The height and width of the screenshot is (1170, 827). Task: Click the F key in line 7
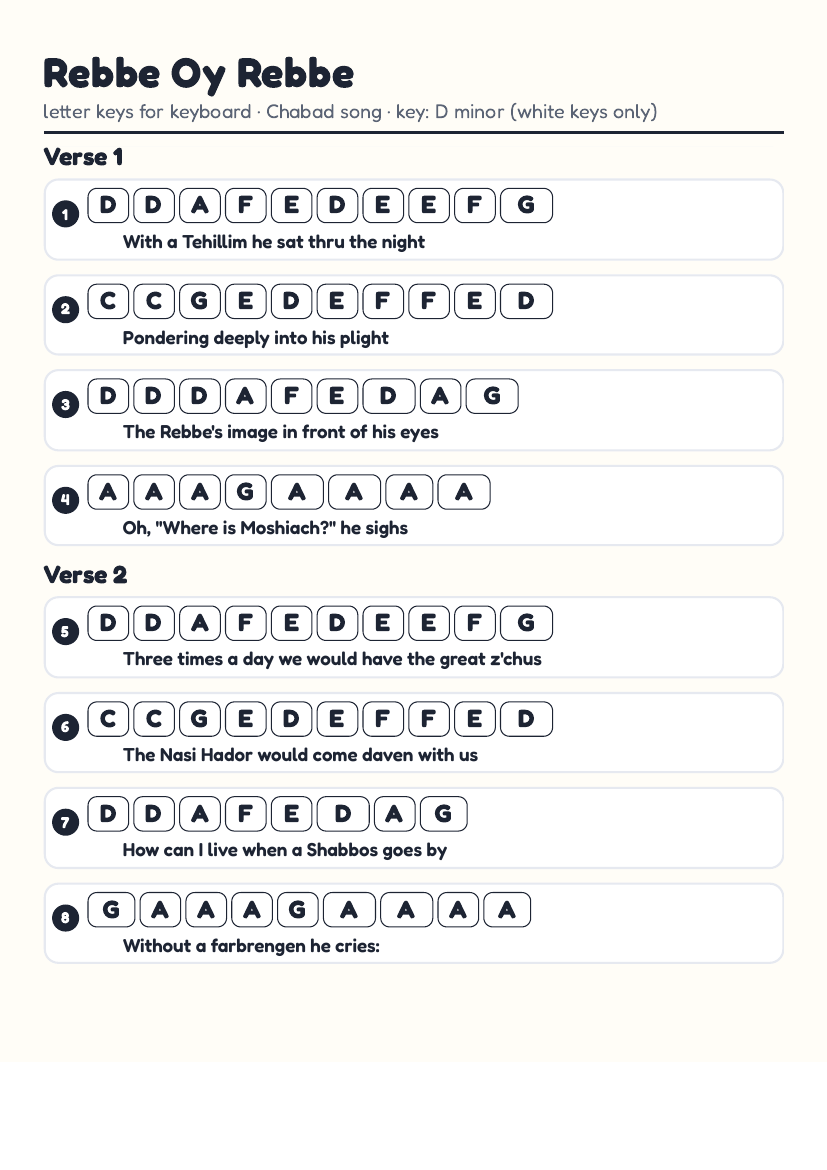point(246,813)
